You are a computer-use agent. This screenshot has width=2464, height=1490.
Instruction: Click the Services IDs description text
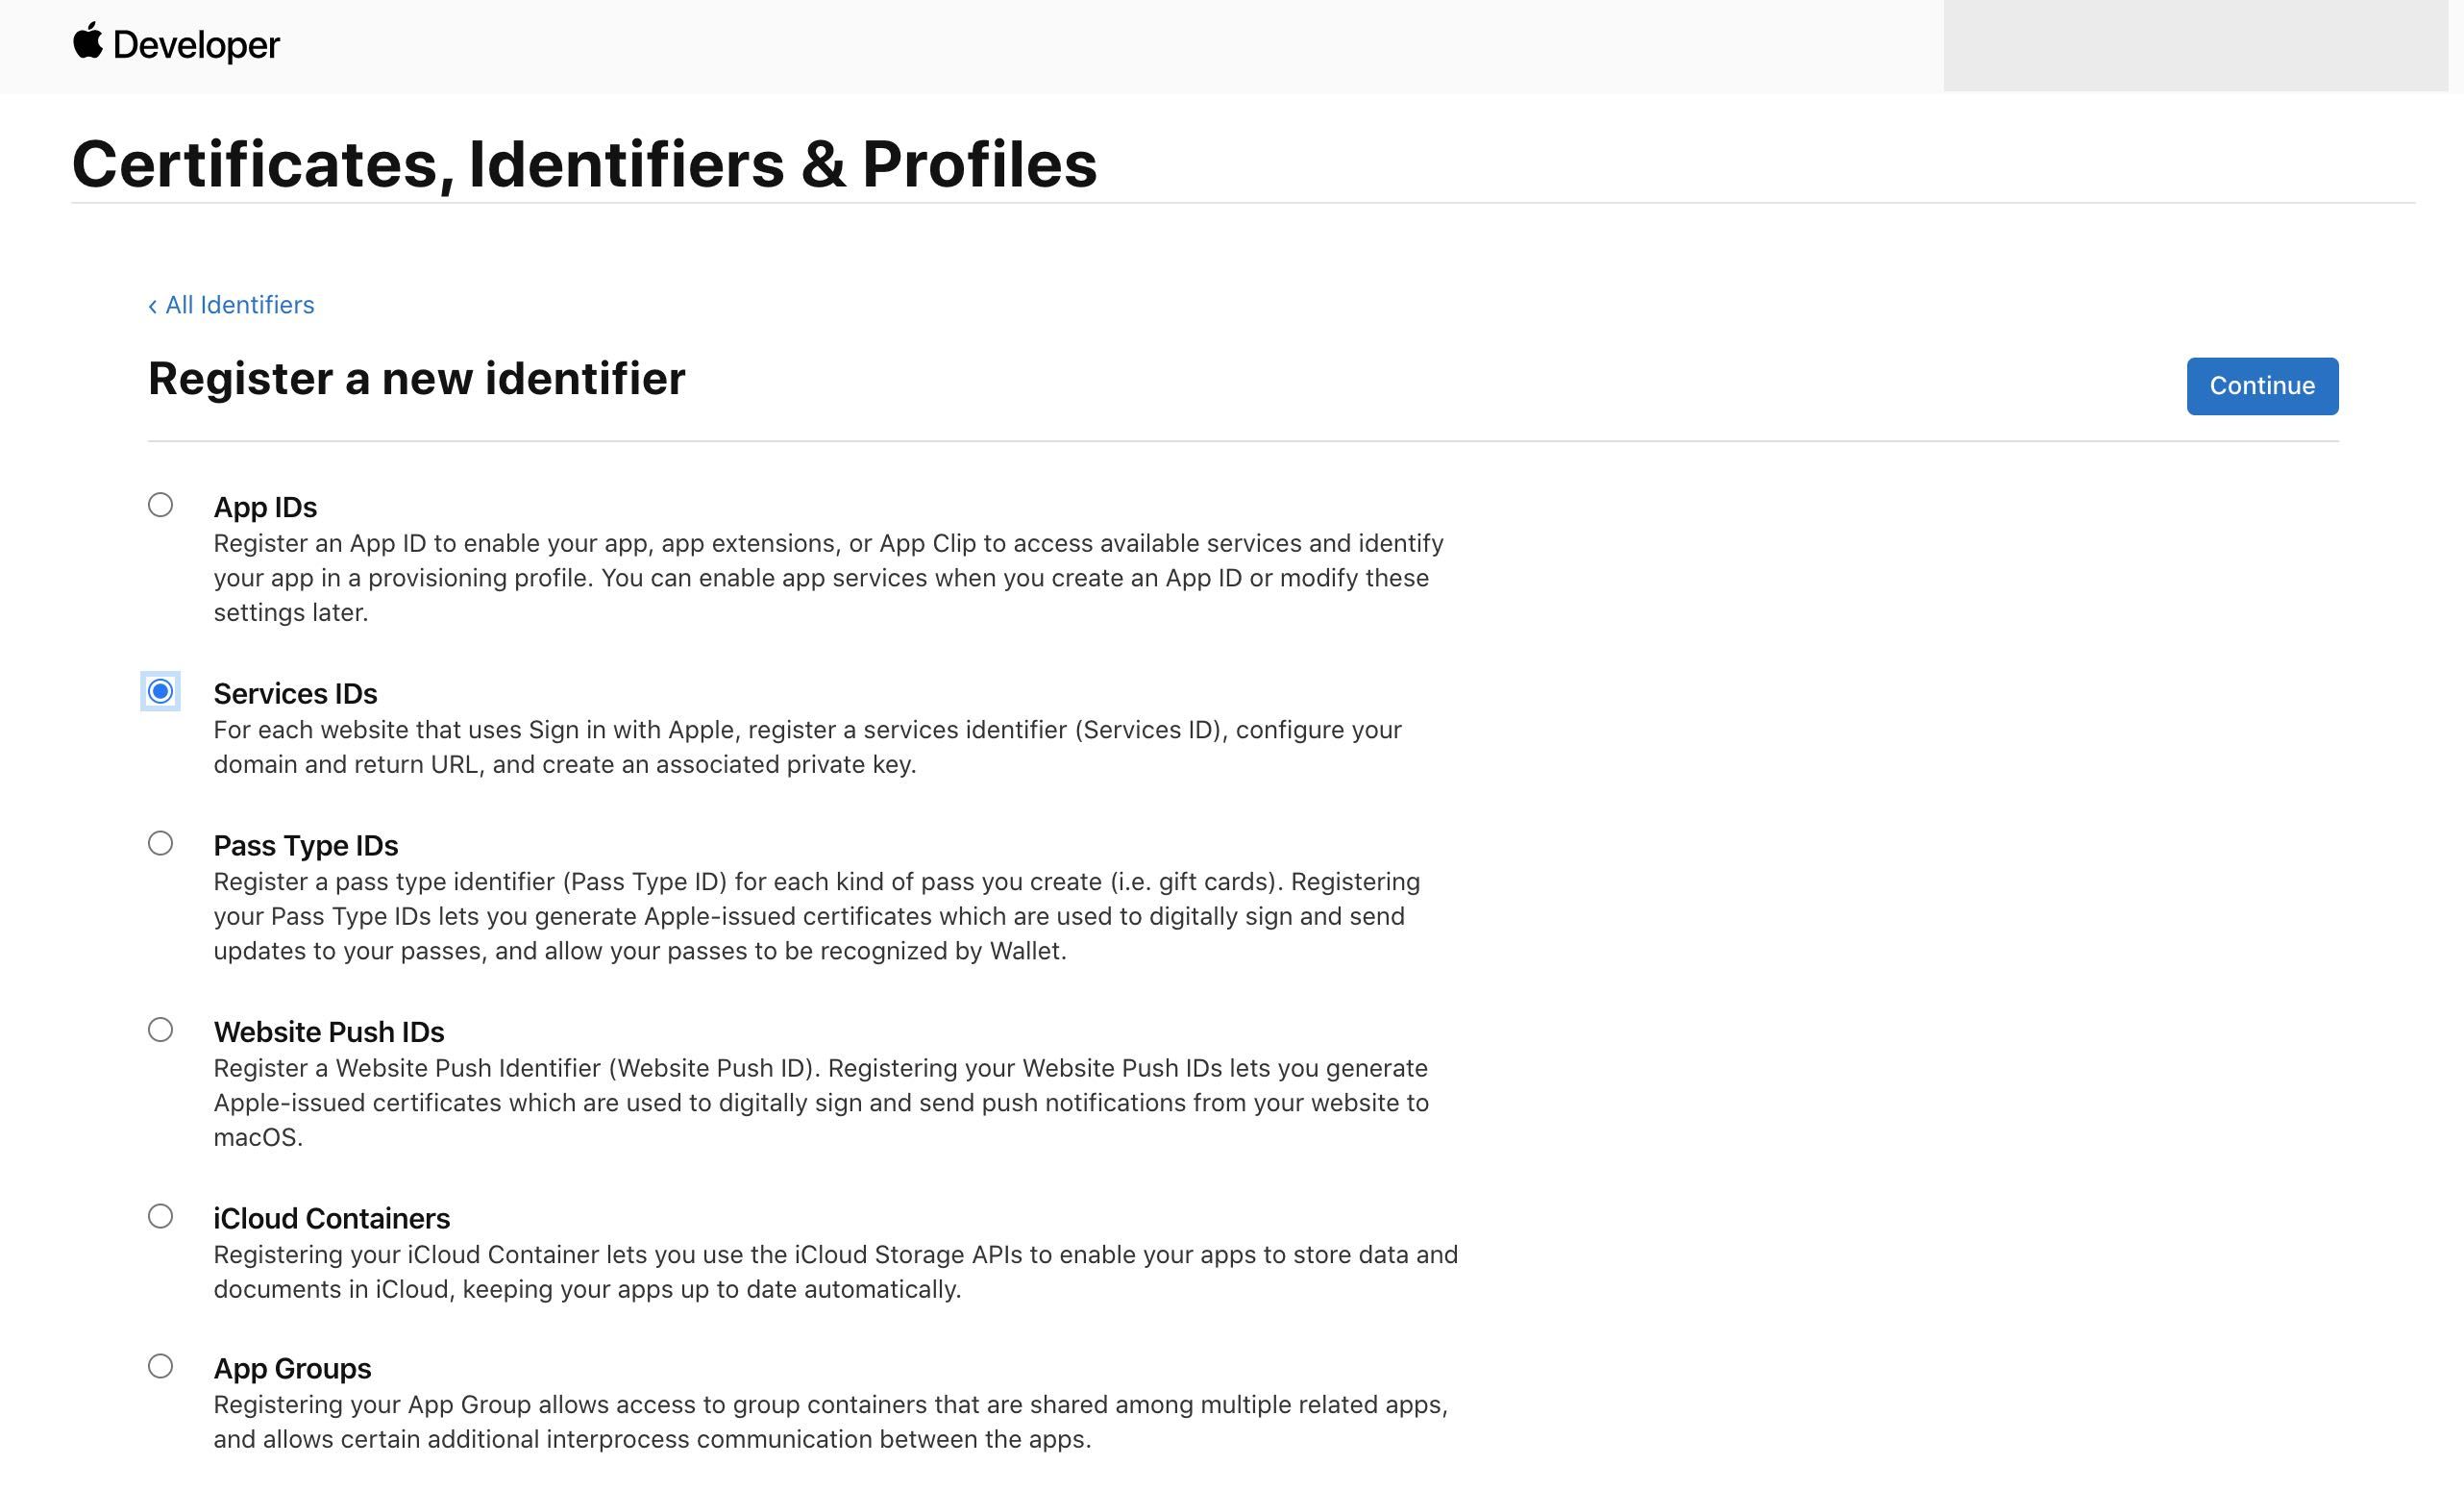pyautogui.click(x=806, y=747)
